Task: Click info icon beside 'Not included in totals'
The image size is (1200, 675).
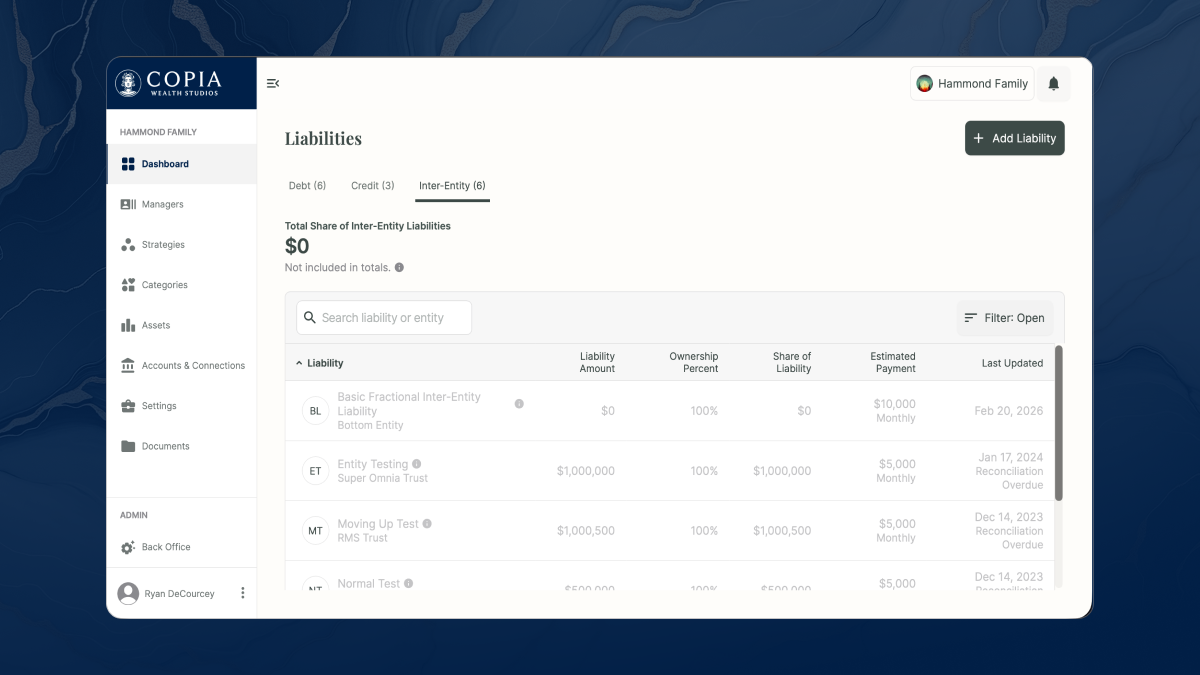Action: (399, 268)
